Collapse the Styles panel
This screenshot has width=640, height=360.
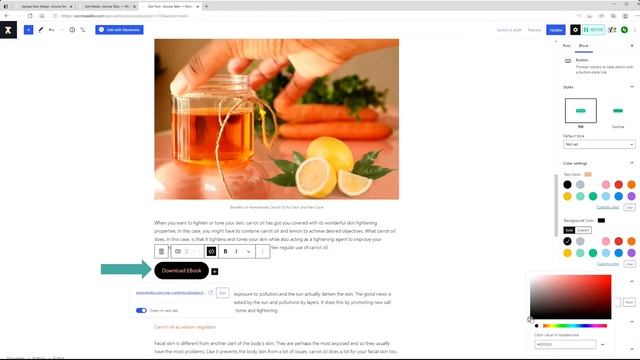pos(632,87)
